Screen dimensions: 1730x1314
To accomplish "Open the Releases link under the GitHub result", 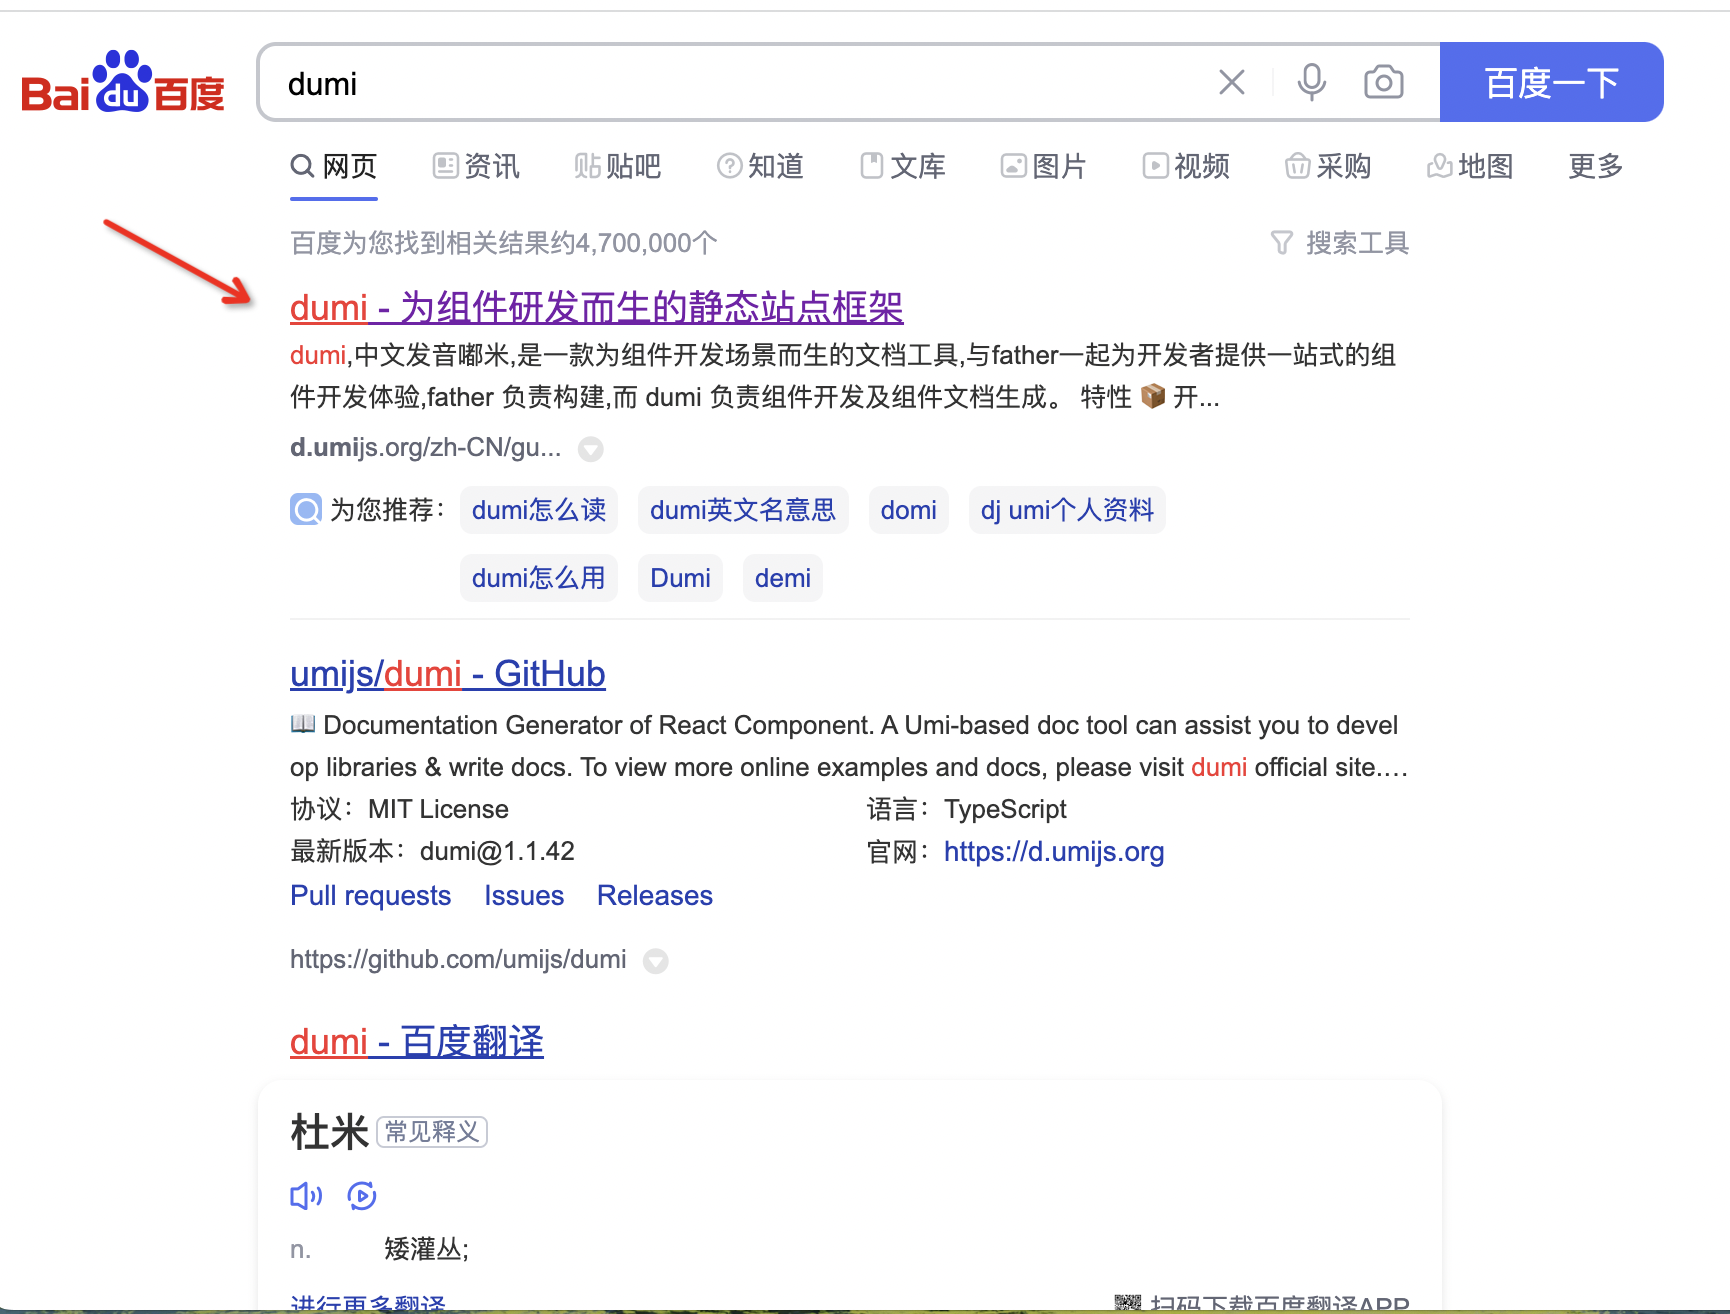I will (654, 895).
